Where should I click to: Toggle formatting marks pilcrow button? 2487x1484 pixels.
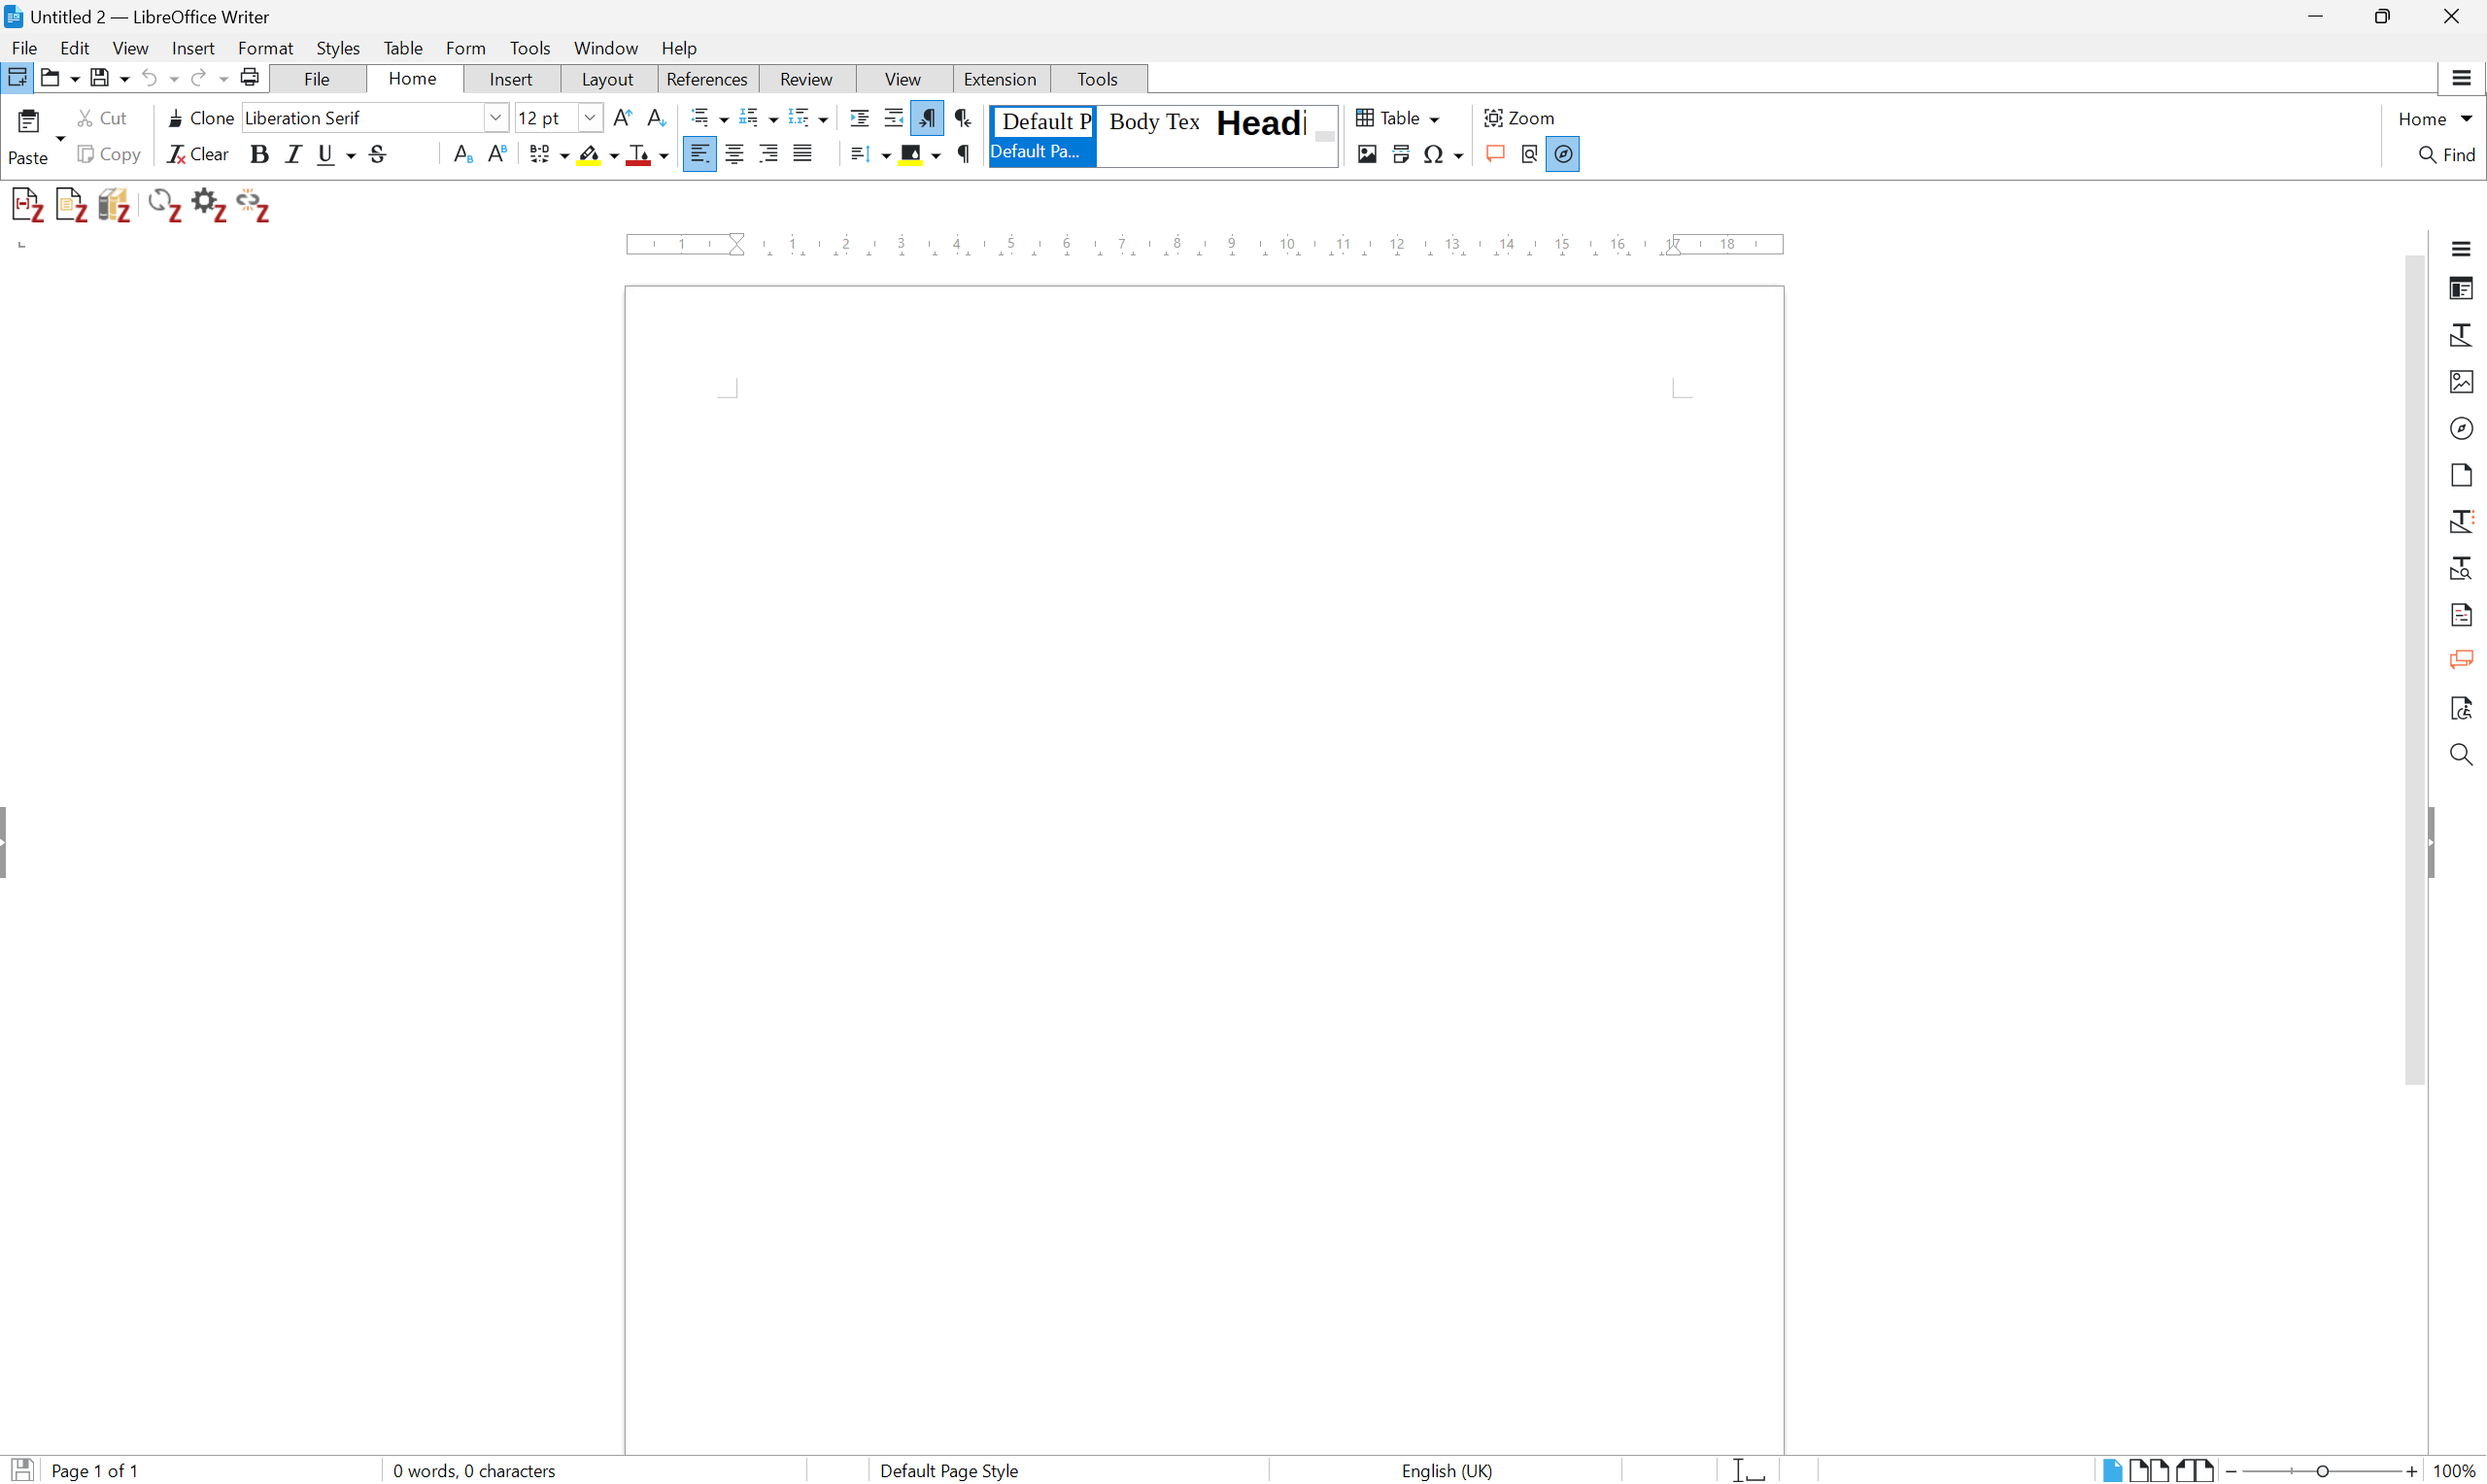pyautogui.click(x=964, y=154)
